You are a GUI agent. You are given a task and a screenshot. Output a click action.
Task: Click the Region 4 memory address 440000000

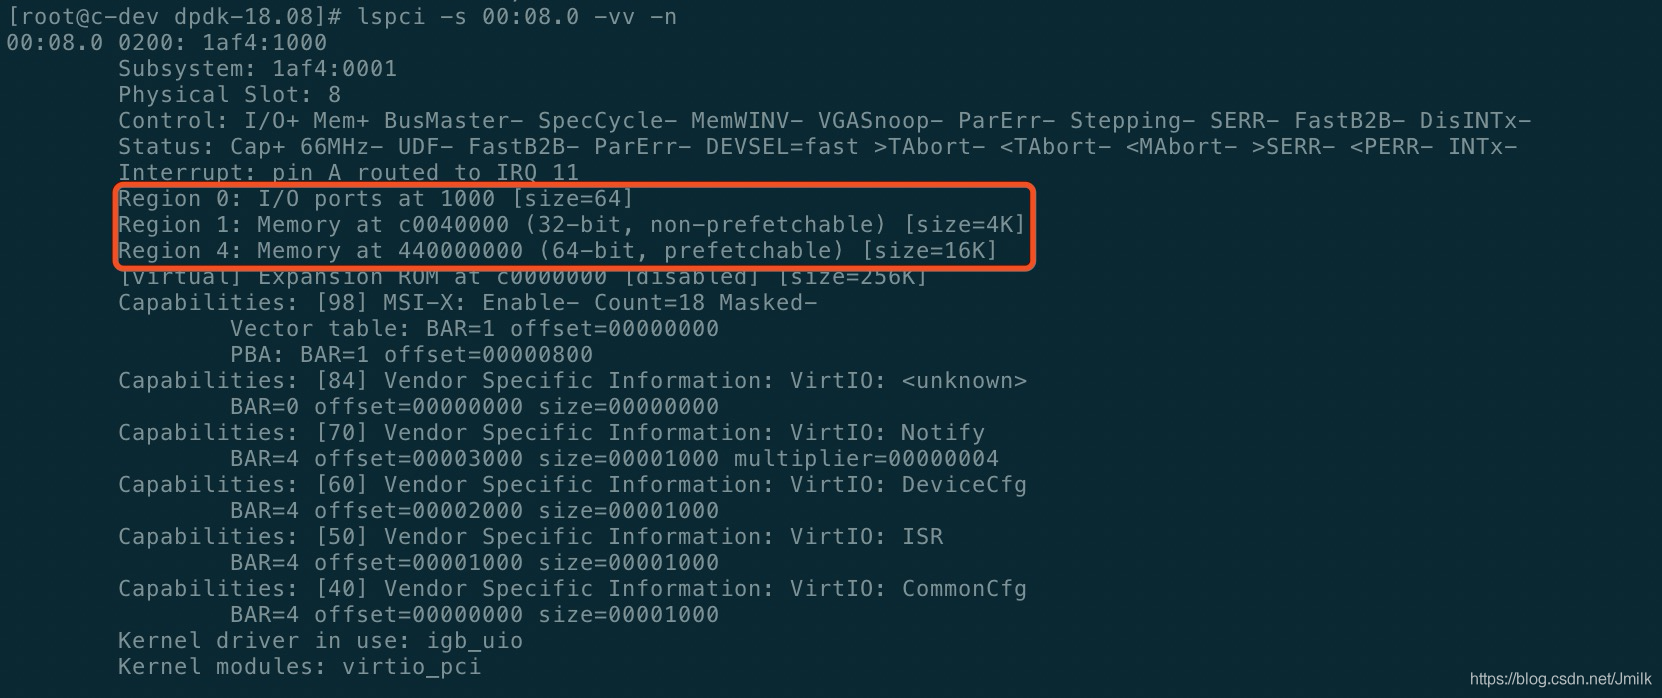coord(460,251)
